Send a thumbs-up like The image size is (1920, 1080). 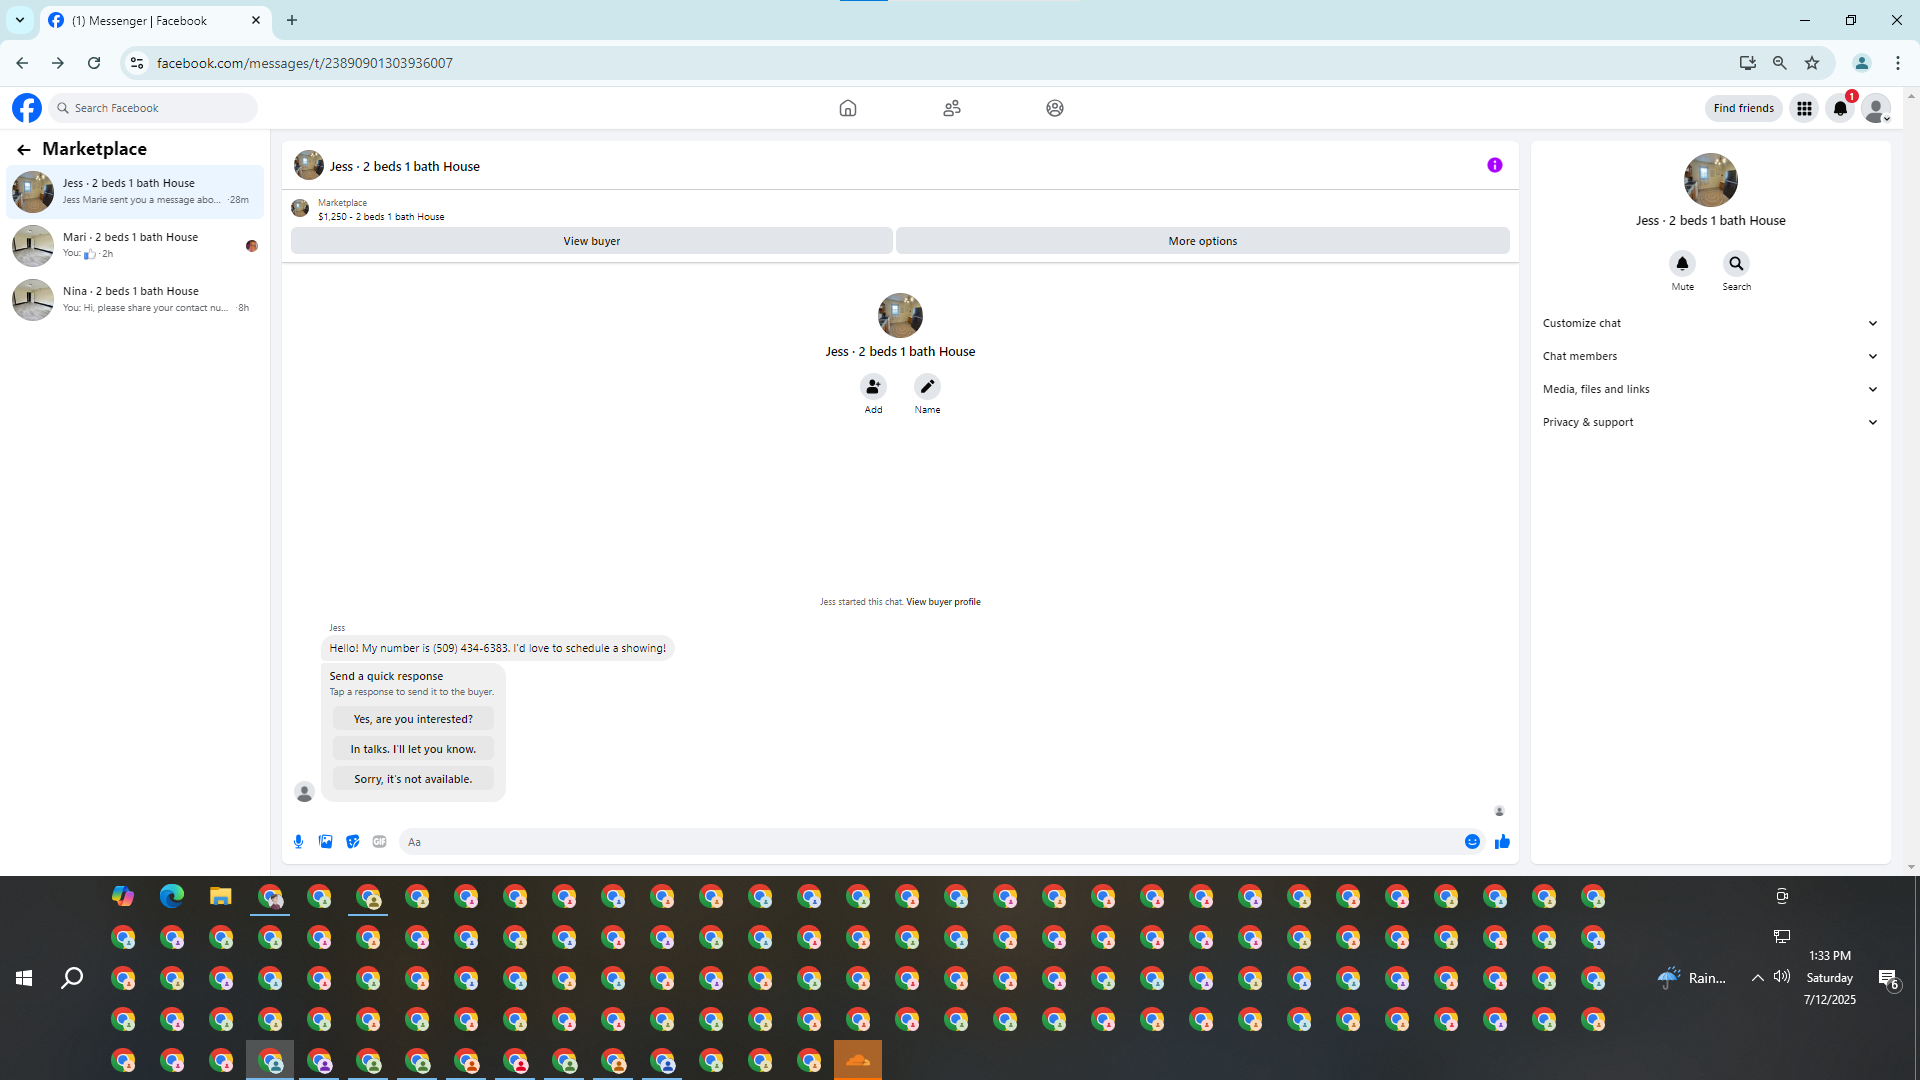click(x=1502, y=842)
